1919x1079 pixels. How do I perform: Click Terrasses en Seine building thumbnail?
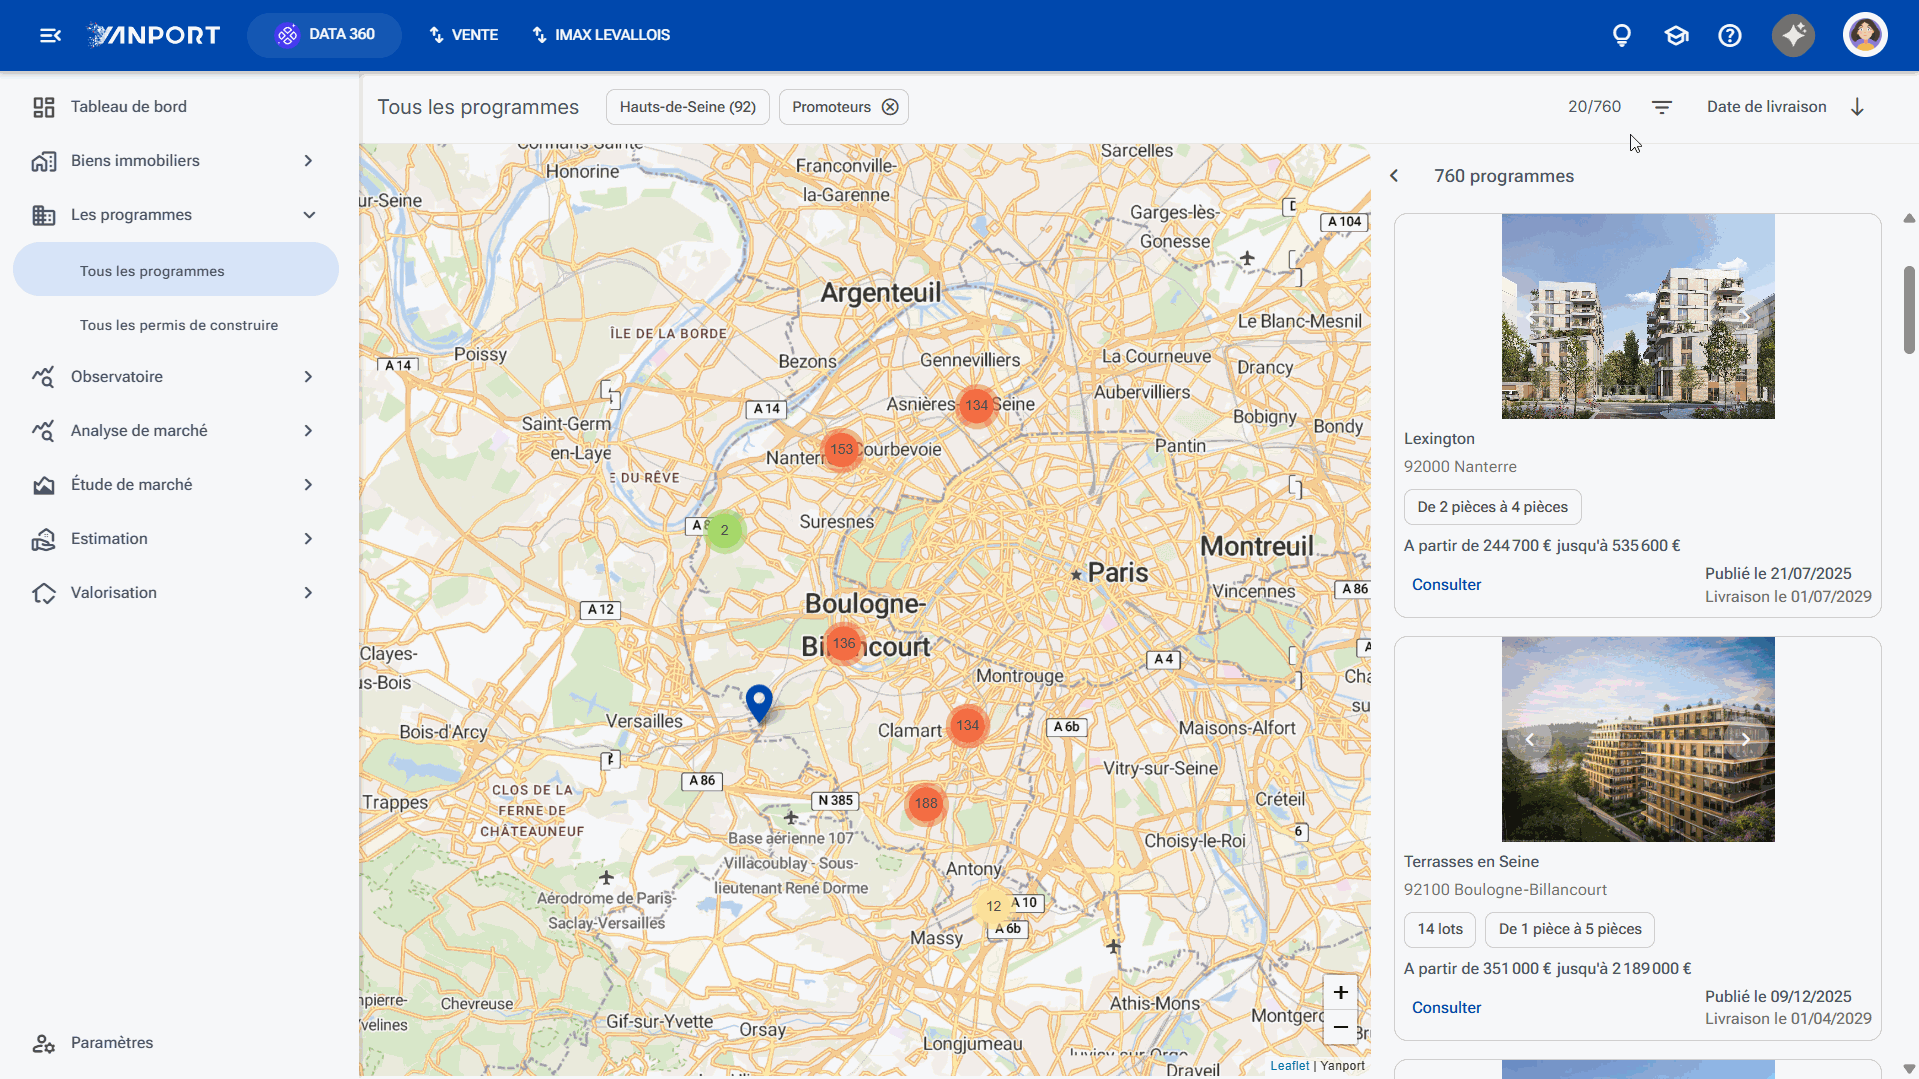tap(1638, 740)
